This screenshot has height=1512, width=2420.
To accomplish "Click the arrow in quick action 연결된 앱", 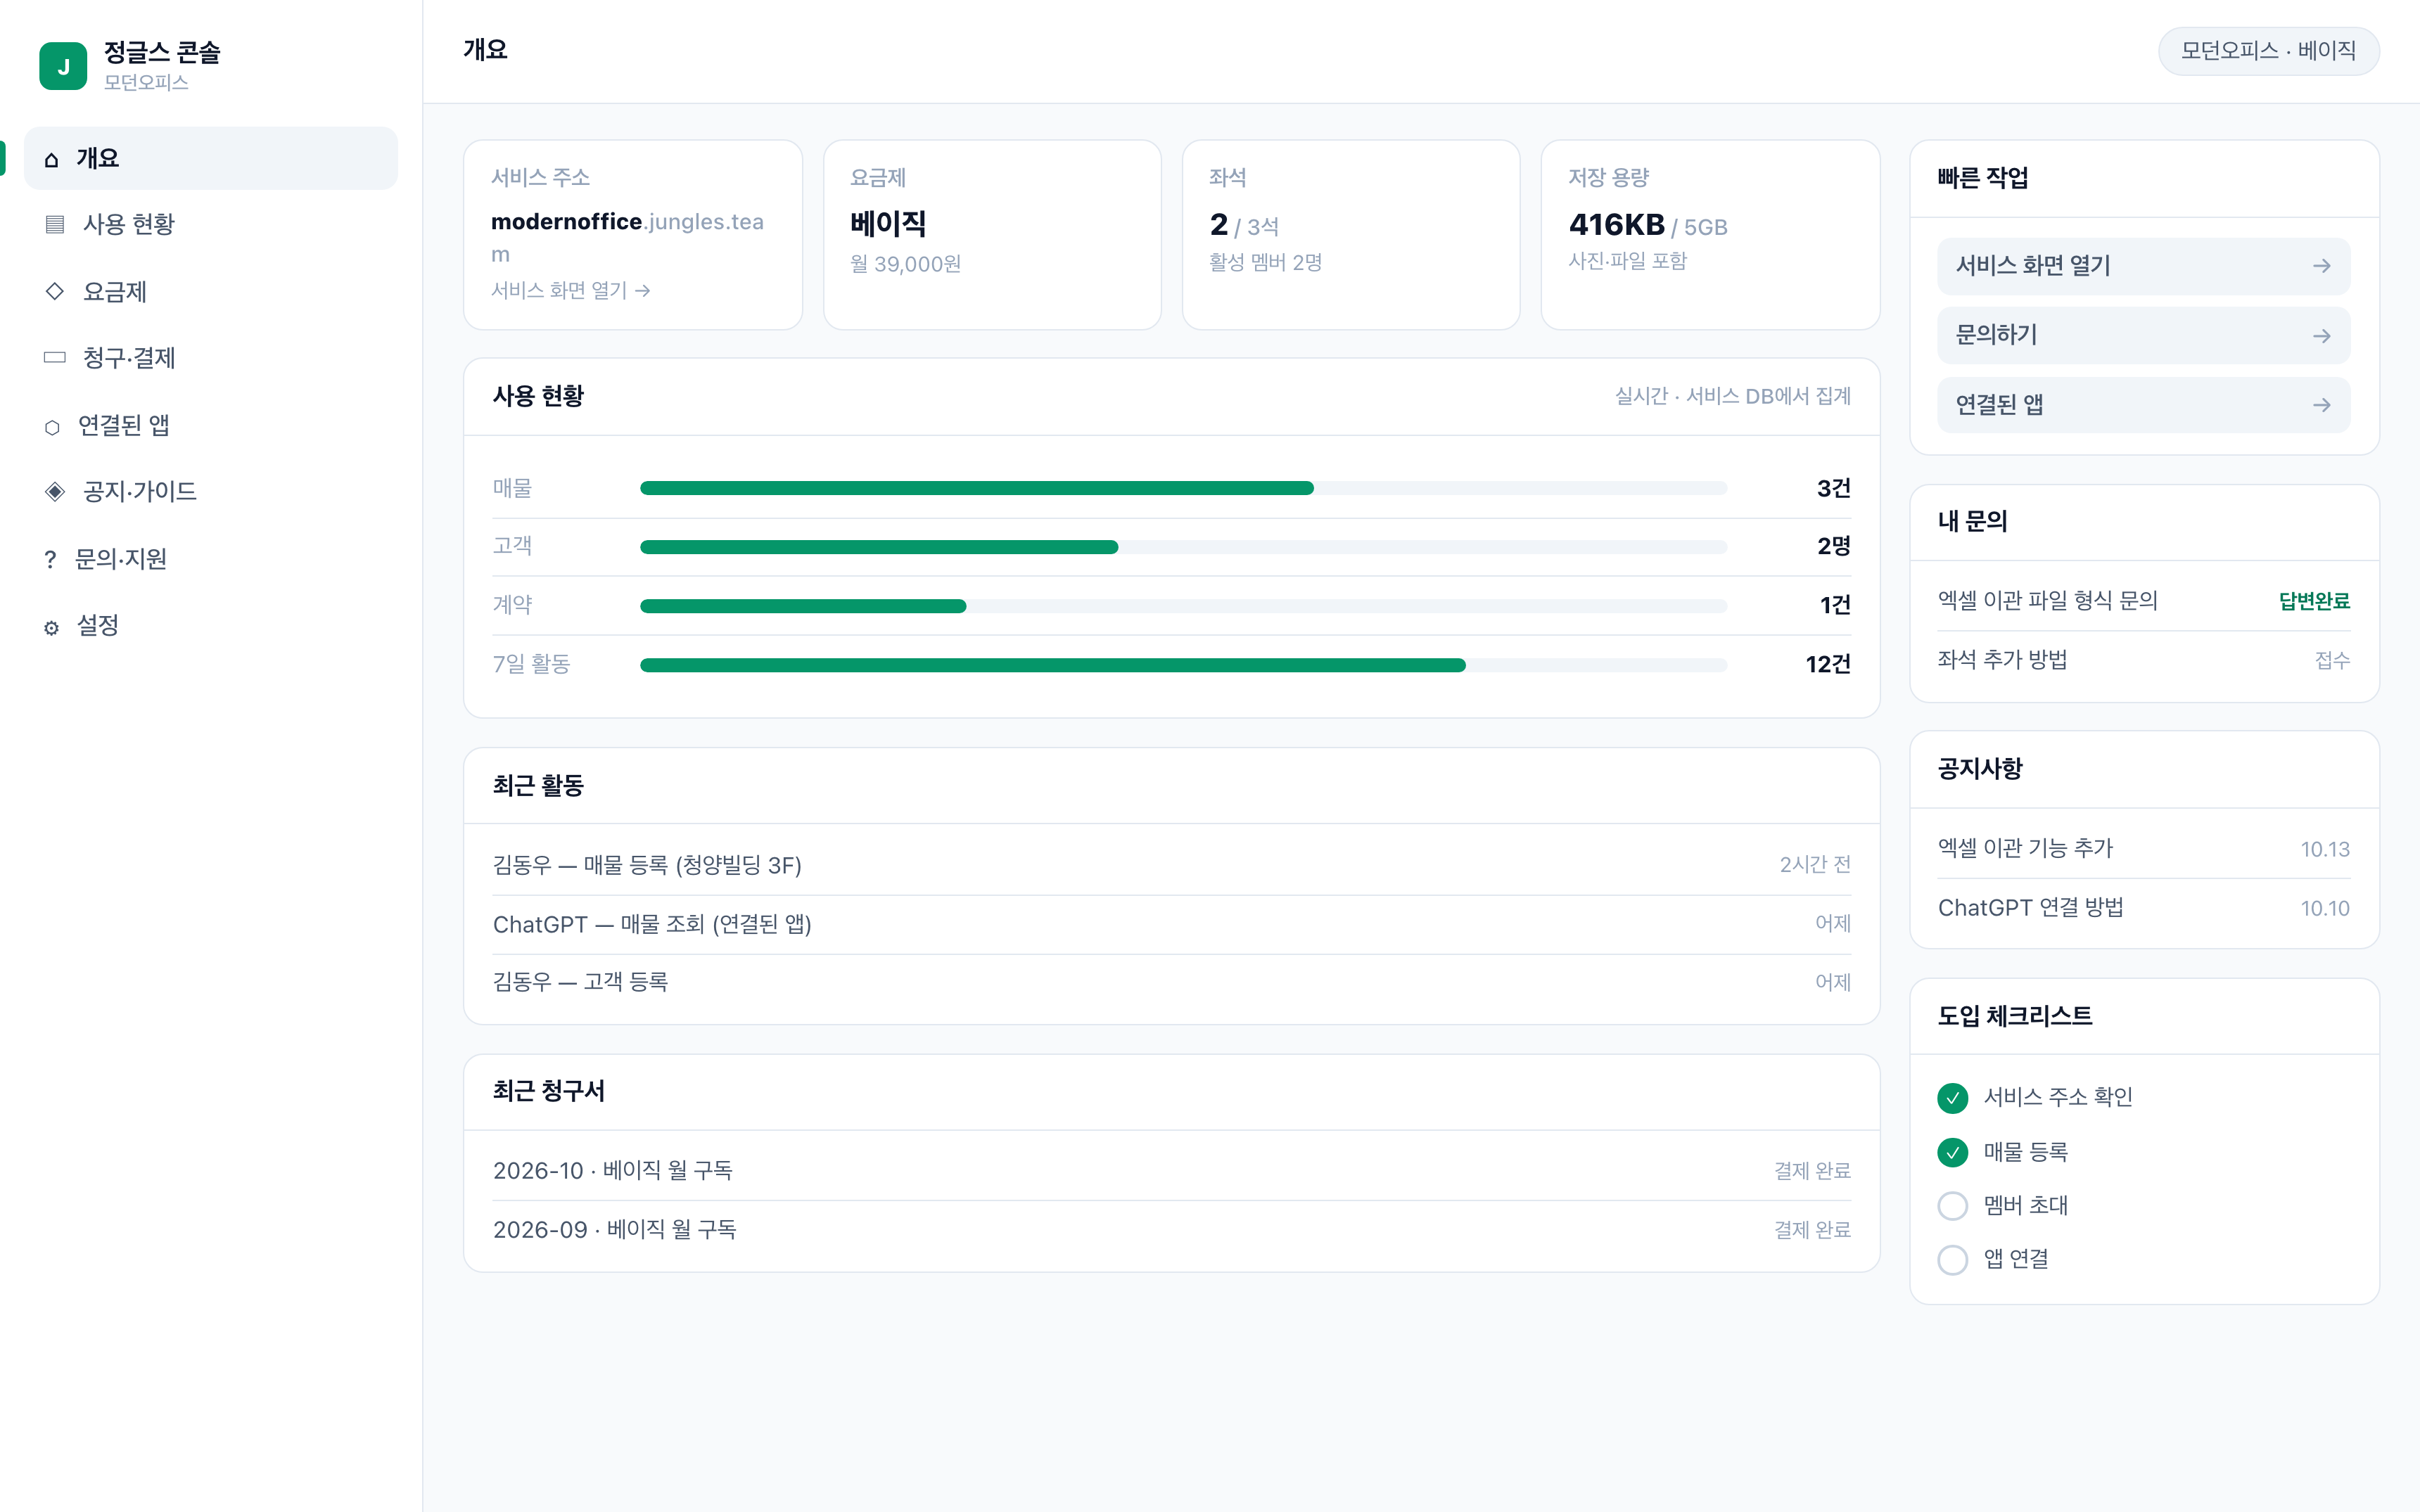I will pos(2321,405).
